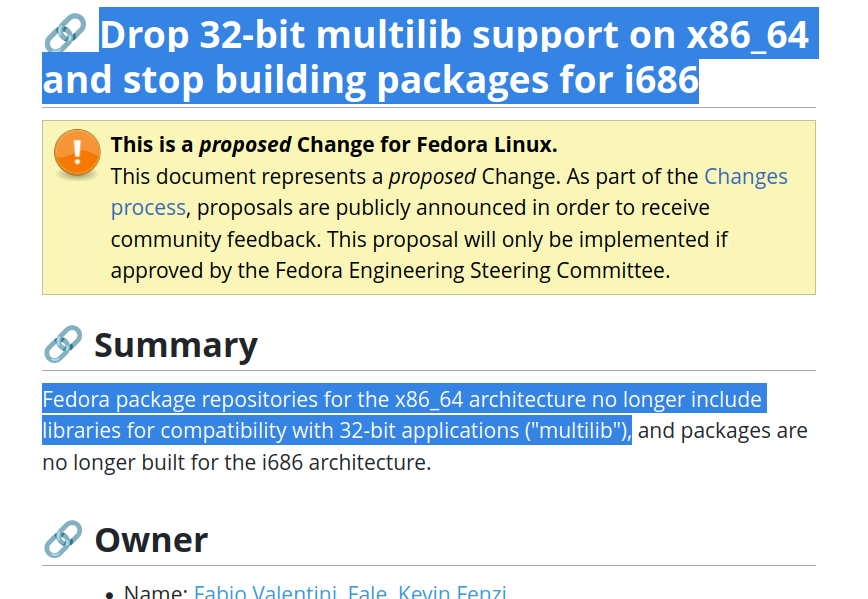The width and height of the screenshot is (868, 599).
Task: Click the "Name:" label in the Owner list
Action: (156, 592)
